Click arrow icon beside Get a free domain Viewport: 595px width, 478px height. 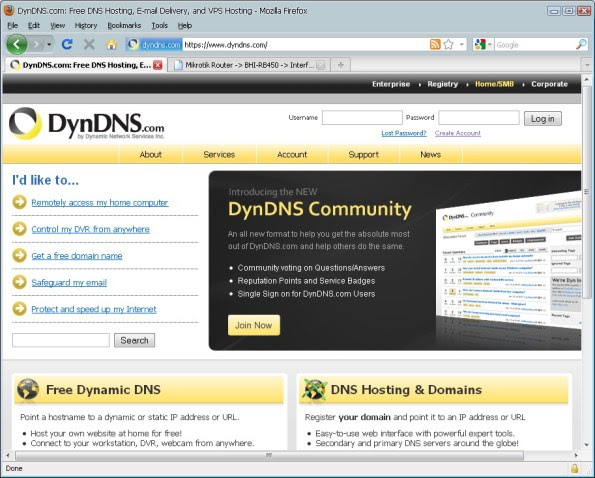[20, 255]
